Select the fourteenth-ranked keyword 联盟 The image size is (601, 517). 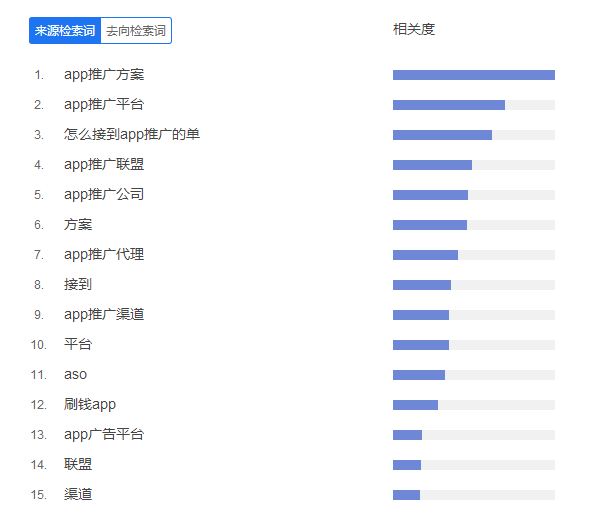[78, 464]
